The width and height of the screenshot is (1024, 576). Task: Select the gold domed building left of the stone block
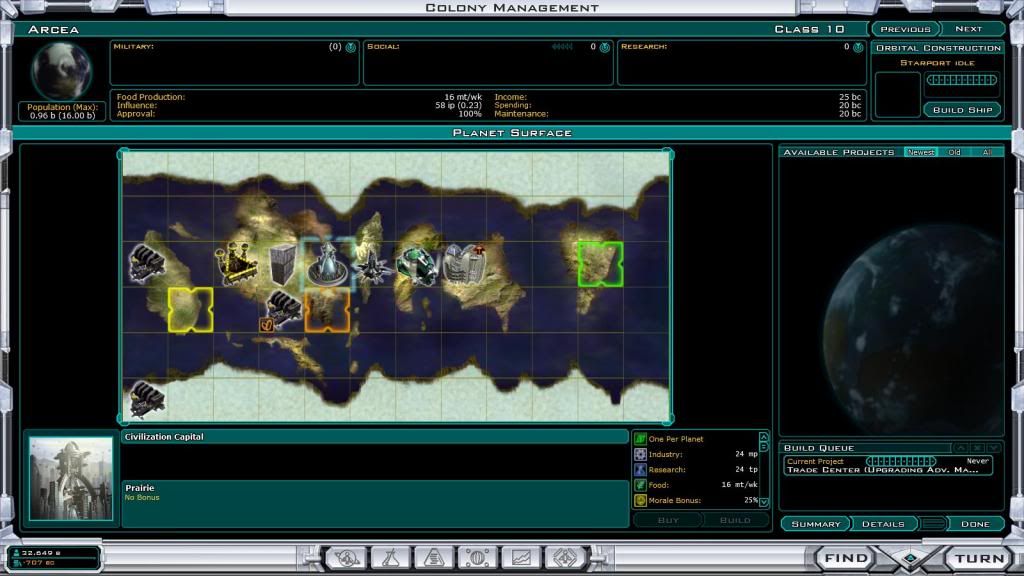(236, 264)
